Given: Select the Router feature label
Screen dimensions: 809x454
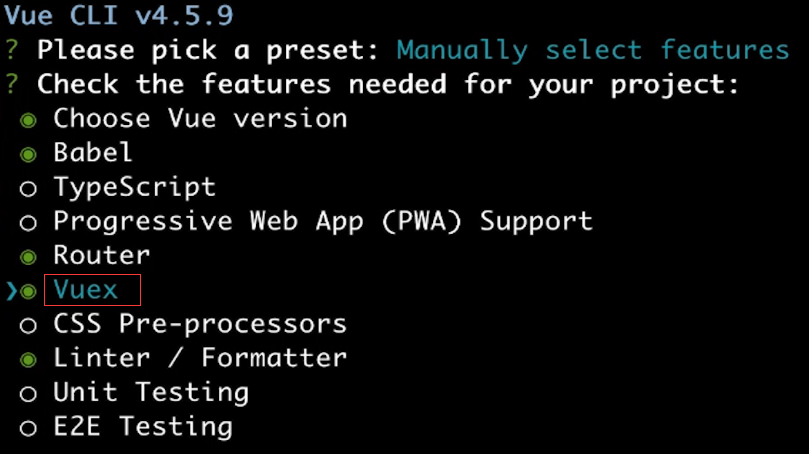Looking at the screenshot, I should [102, 255].
